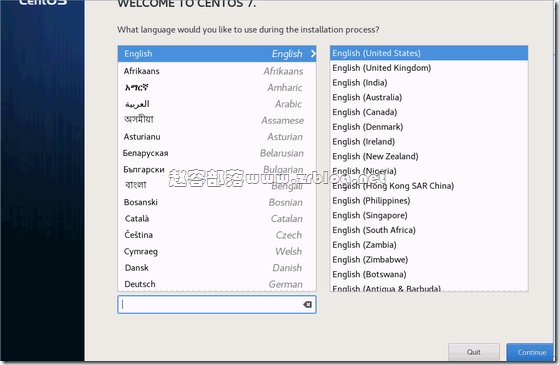Focus the language search input box
Screen dimensions: 559x365
coord(217,304)
